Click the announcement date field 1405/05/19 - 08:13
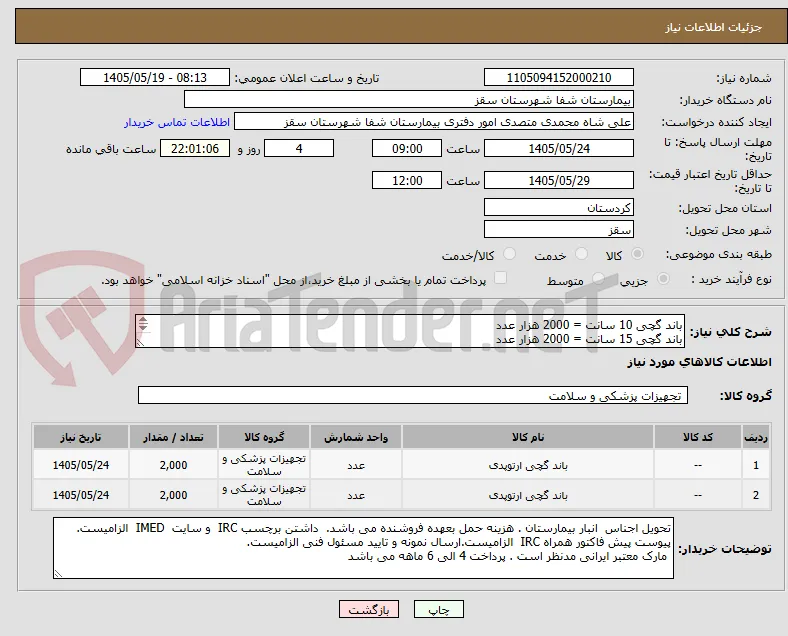Image resolution: width=788 pixels, height=636 pixels. click(x=155, y=78)
